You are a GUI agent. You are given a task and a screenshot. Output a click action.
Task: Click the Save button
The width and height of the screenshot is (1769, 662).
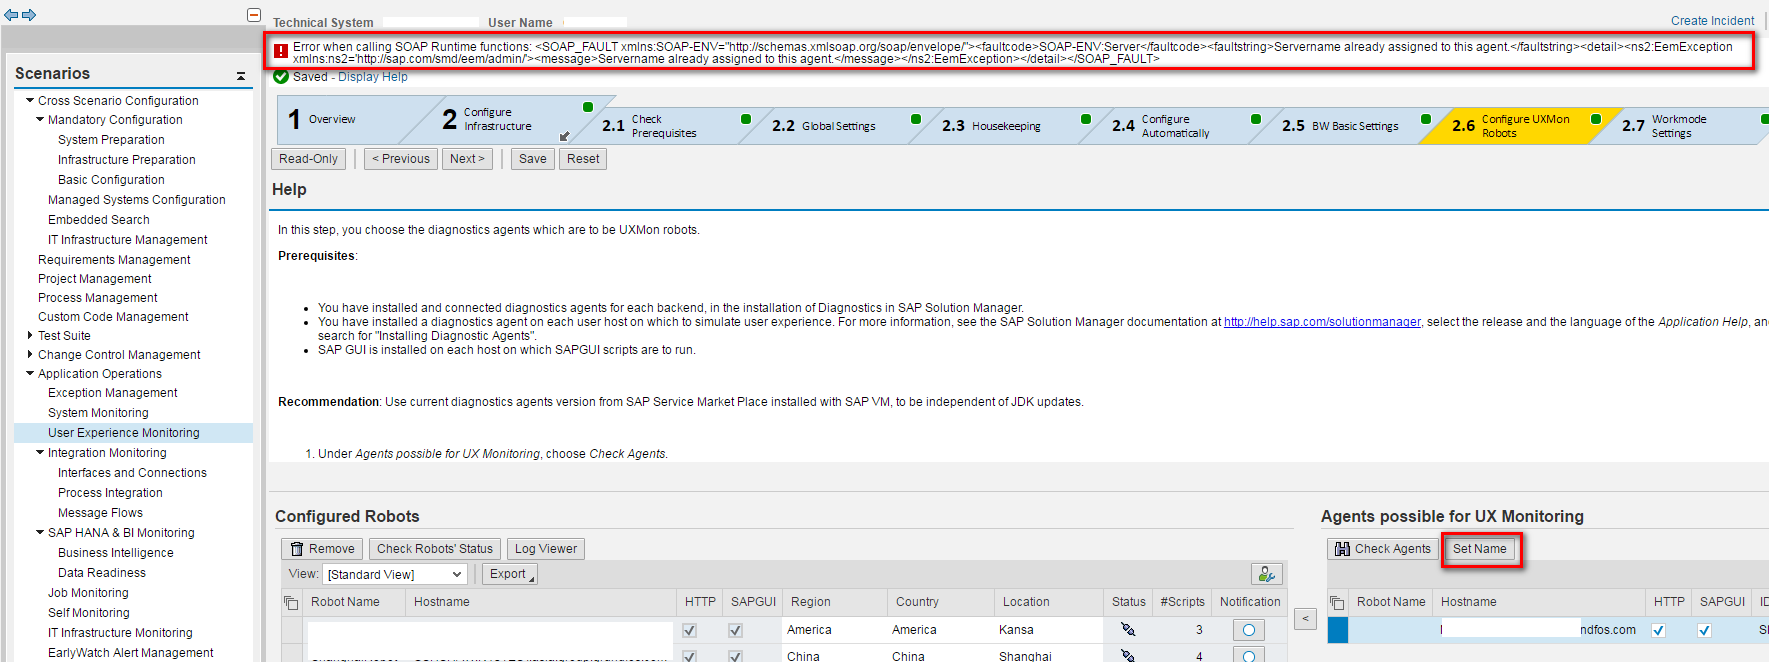point(533,159)
